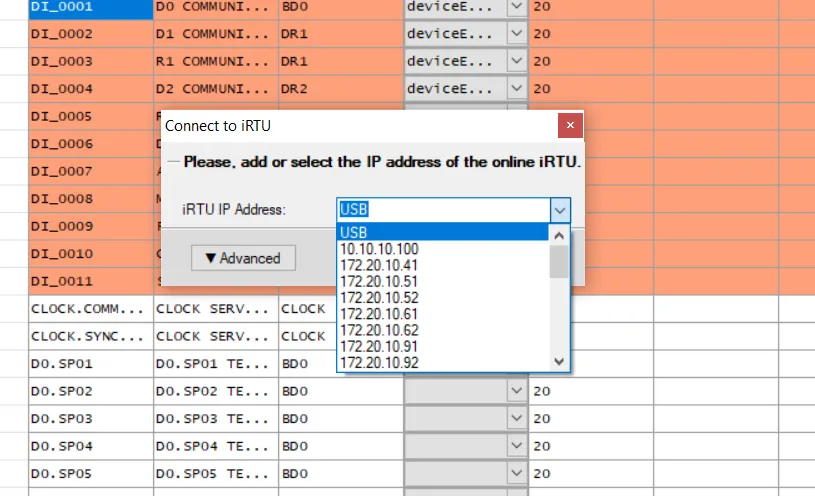Click the value 20 in DO.SP04 row

tap(591, 447)
